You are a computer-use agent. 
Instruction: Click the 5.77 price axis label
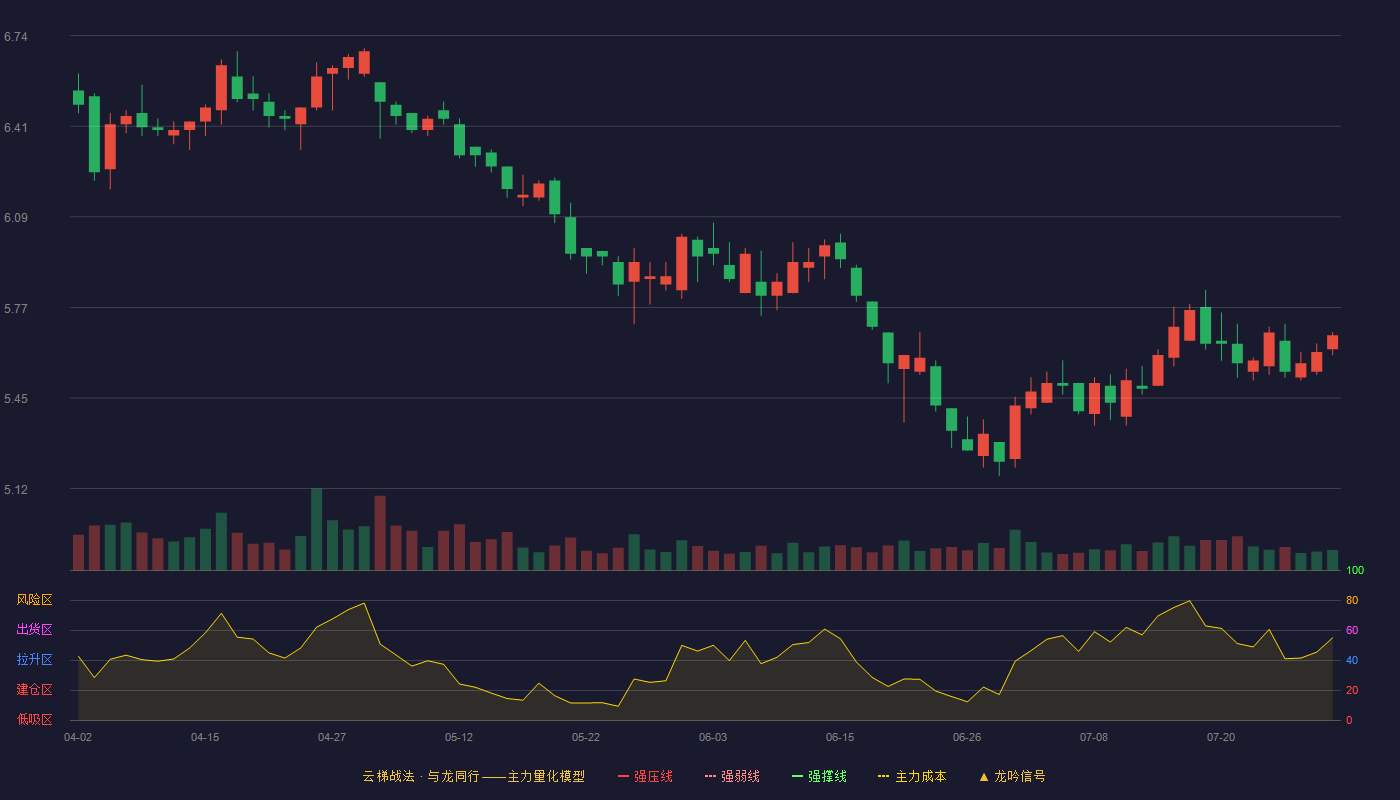click(x=16, y=309)
